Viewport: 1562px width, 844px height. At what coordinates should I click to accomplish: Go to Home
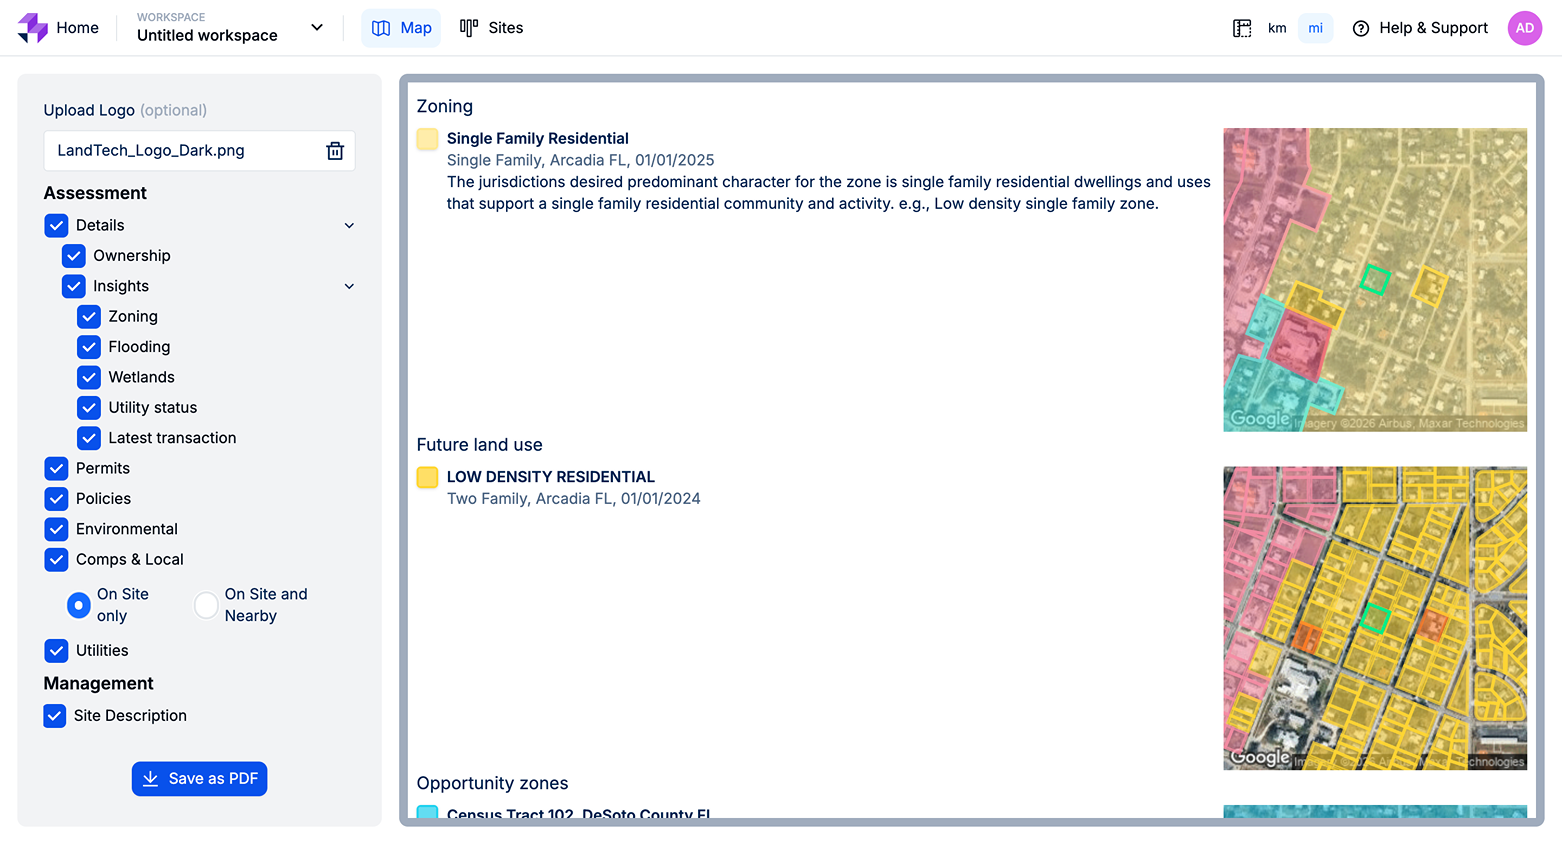[77, 28]
